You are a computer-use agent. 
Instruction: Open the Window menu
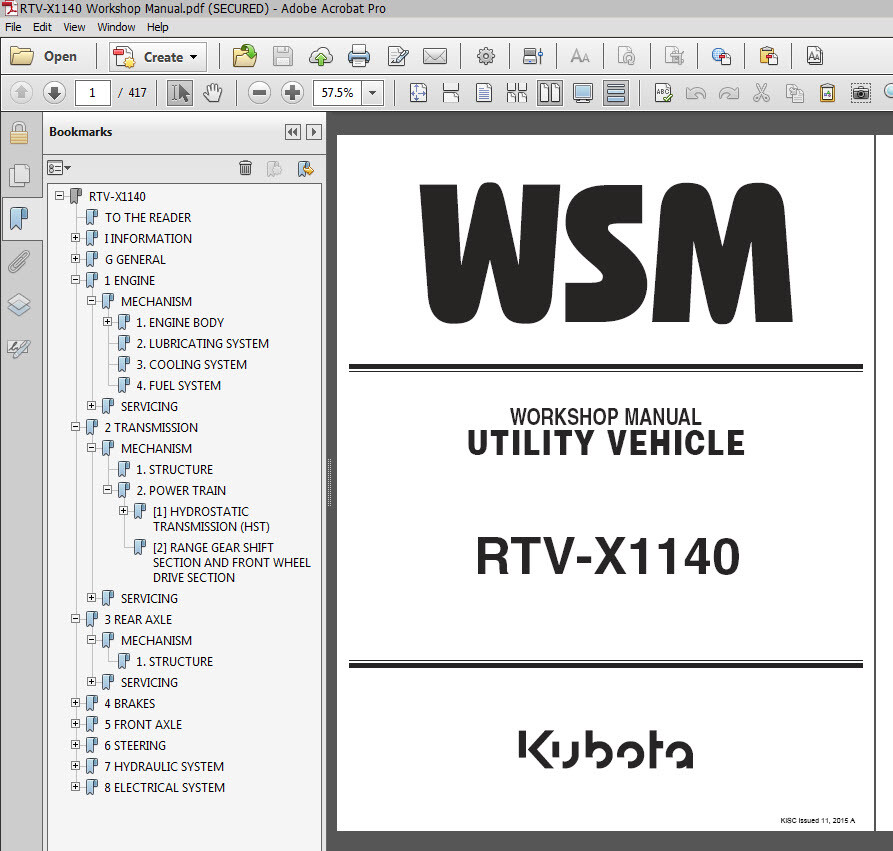point(116,27)
